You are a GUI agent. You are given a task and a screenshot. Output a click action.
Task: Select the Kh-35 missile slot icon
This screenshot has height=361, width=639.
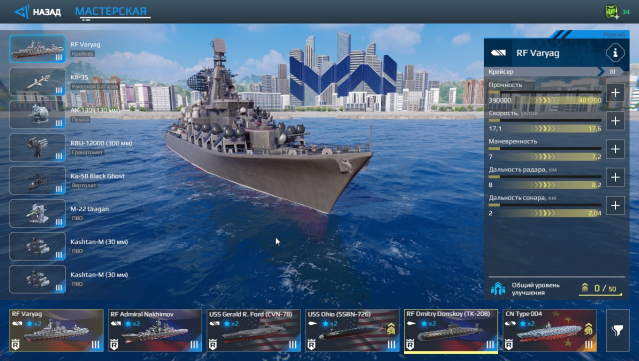pyautogui.click(x=37, y=81)
